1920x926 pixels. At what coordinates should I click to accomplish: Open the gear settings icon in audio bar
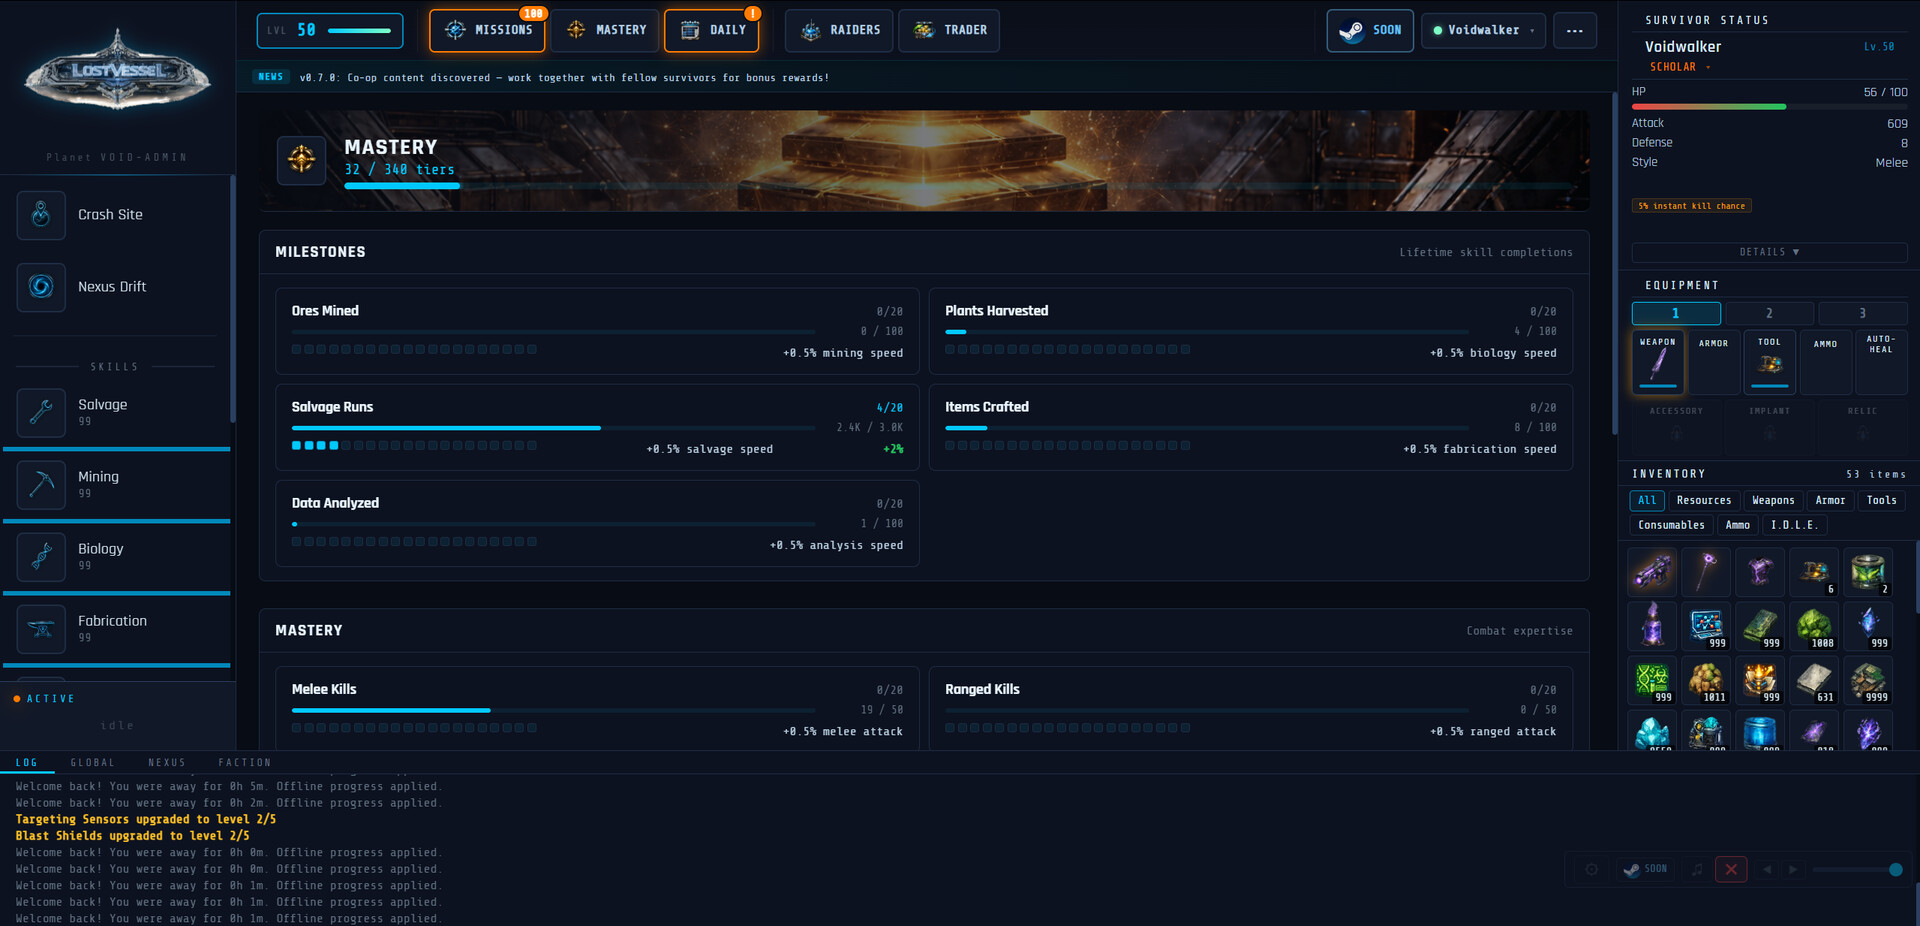(1591, 870)
